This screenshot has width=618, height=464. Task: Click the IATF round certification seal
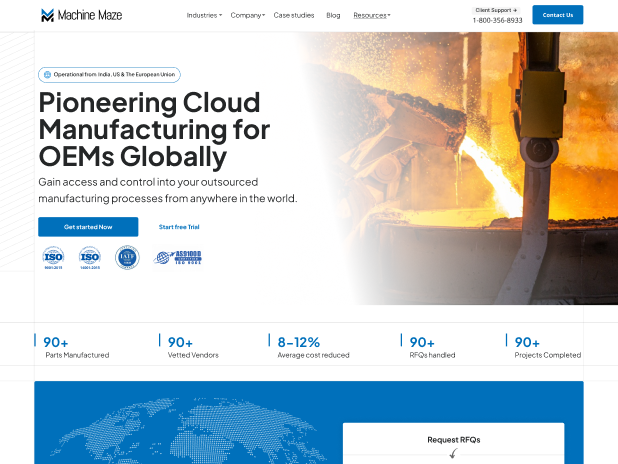(x=127, y=257)
